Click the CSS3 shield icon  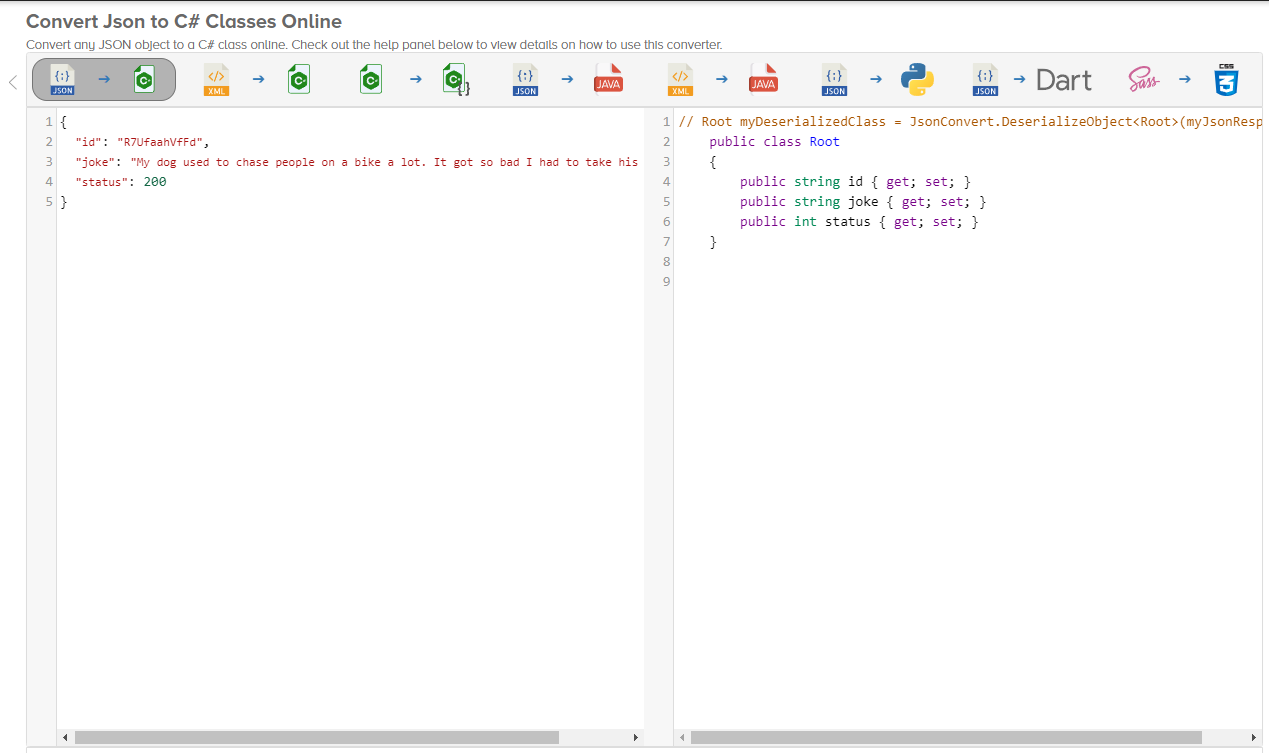(x=1228, y=79)
